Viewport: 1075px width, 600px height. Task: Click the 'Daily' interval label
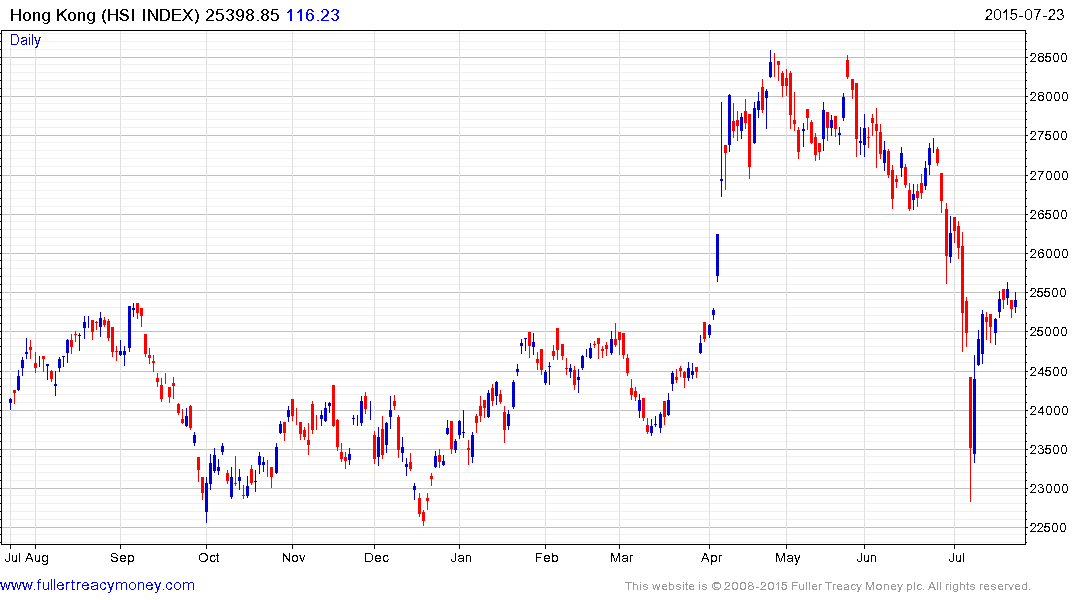tap(25, 40)
